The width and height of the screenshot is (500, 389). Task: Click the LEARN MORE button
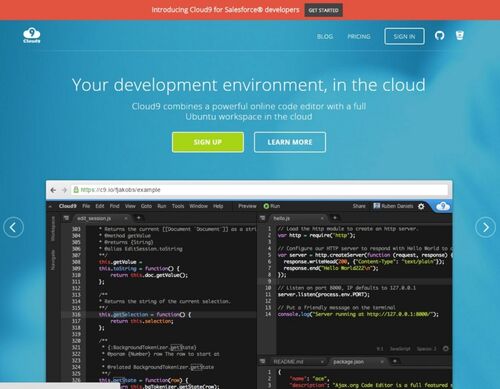click(x=290, y=142)
